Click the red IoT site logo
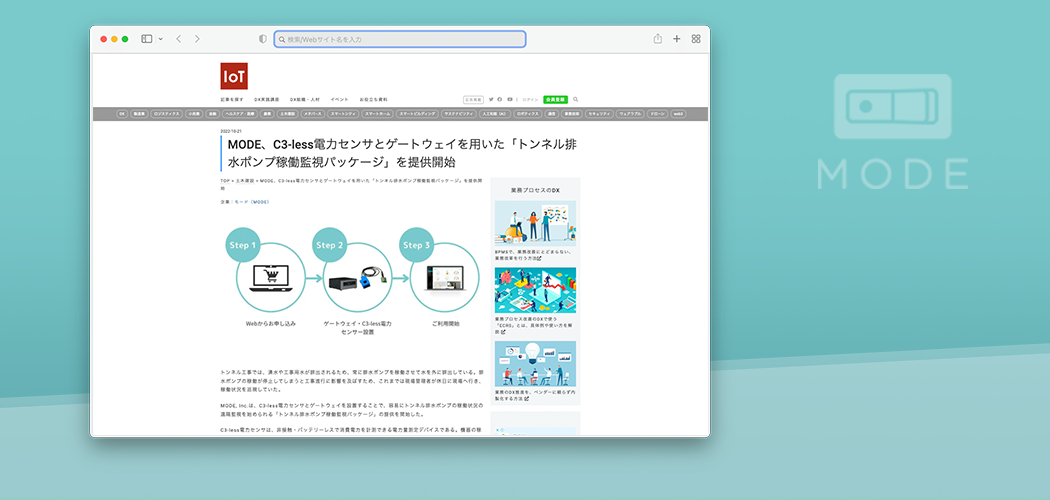This screenshot has width=1050, height=500. tap(234, 76)
